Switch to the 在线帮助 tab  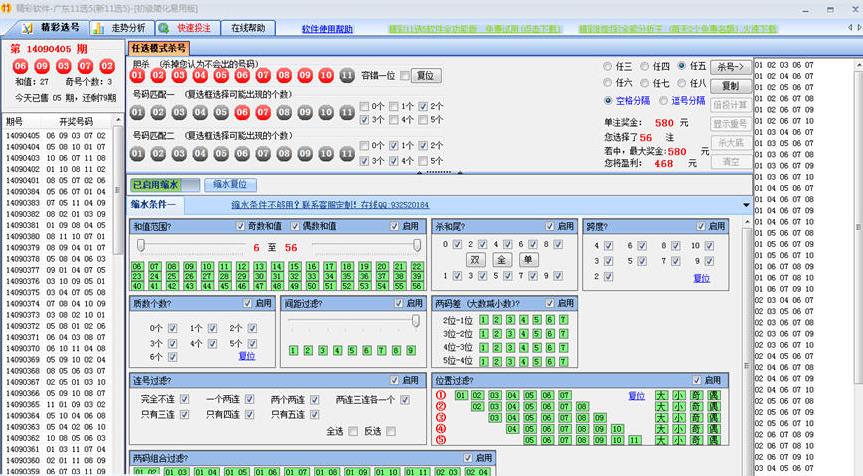tap(248, 28)
